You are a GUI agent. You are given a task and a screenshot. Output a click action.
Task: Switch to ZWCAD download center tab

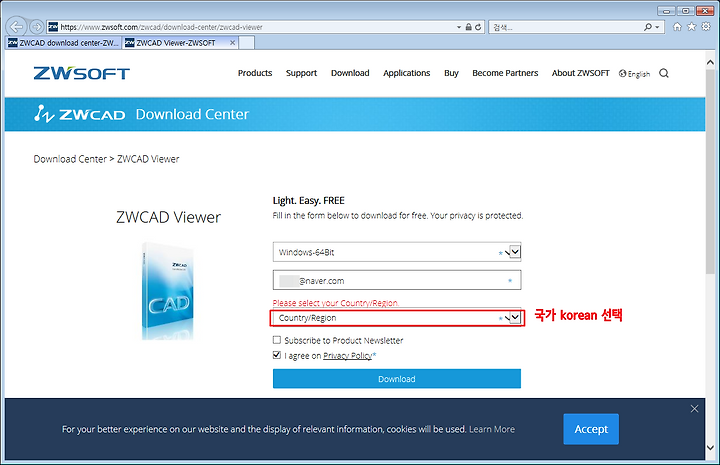pos(64,43)
